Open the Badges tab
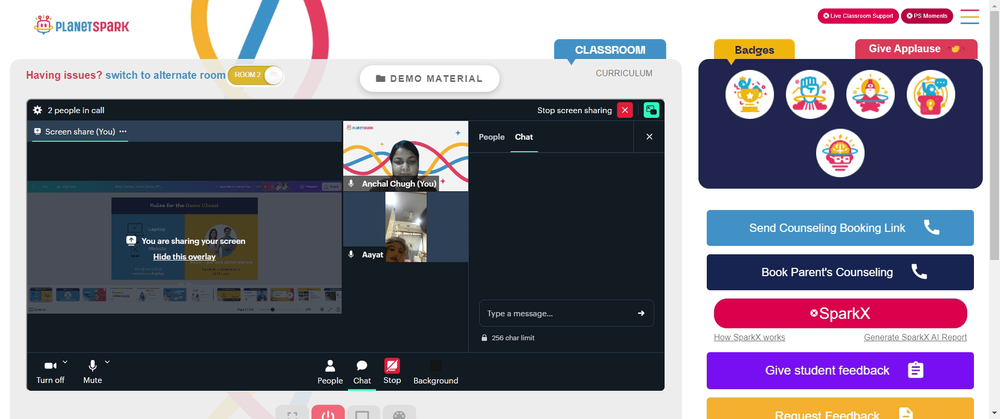 [754, 50]
